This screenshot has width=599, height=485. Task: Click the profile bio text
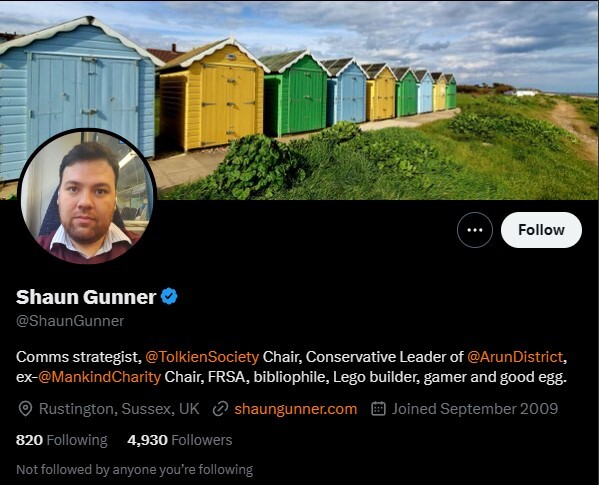(291, 367)
